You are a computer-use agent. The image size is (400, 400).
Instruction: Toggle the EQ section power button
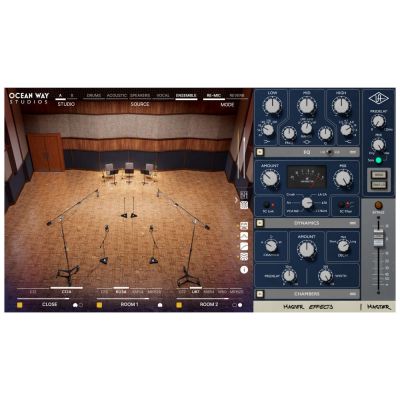click(260, 152)
